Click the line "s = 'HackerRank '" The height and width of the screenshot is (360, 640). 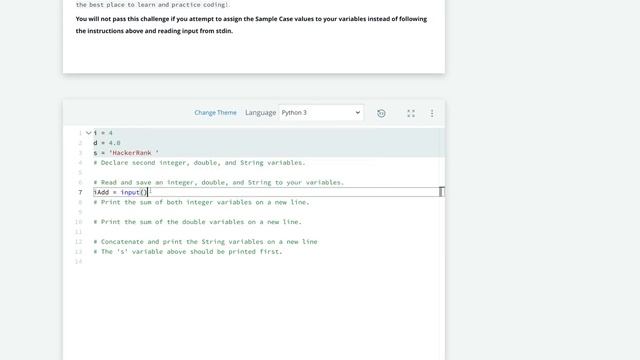click(x=126, y=153)
